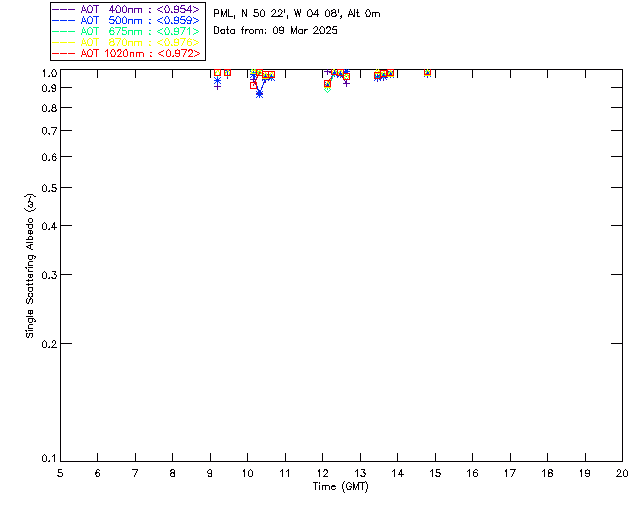Click y-axis tick label 0.9
This screenshot has height=512, width=640.
pos(49,88)
